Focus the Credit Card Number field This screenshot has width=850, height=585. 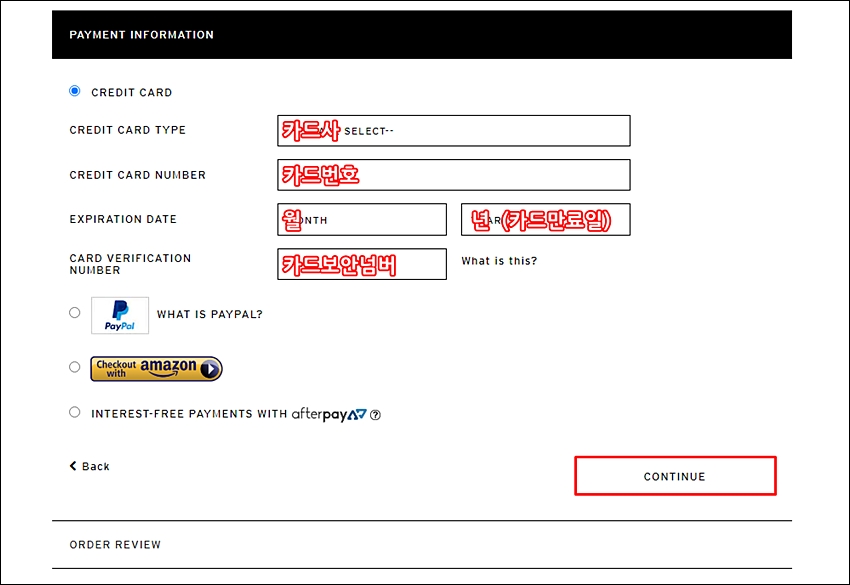(x=454, y=175)
